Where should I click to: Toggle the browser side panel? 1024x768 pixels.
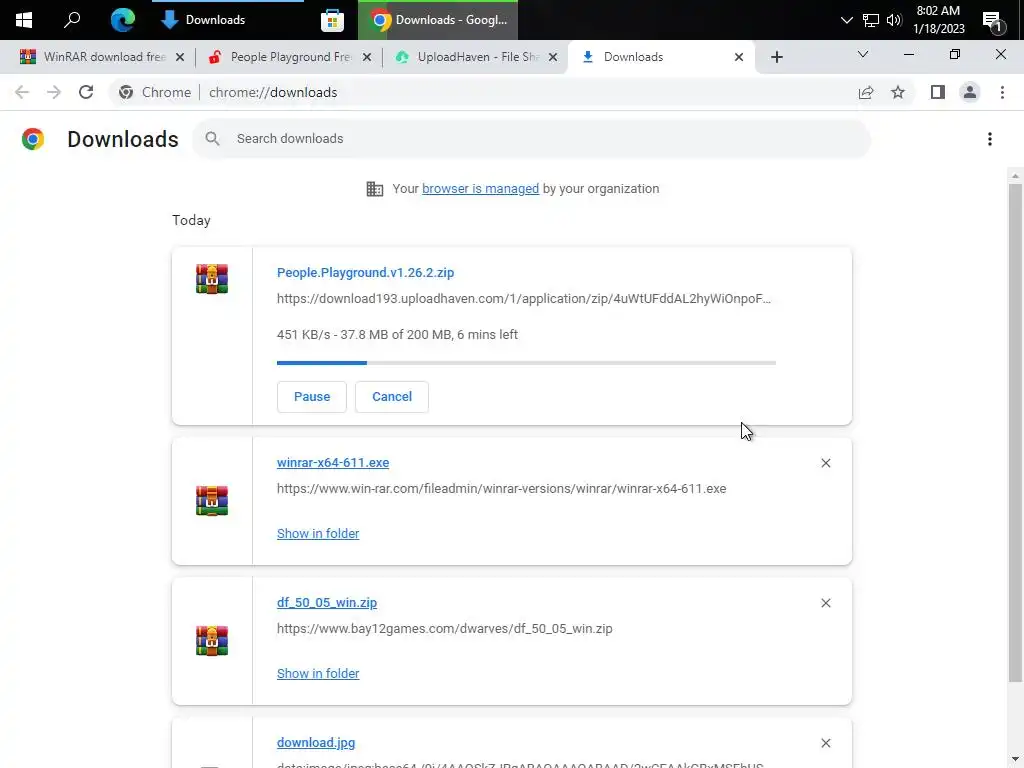coord(938,92)
